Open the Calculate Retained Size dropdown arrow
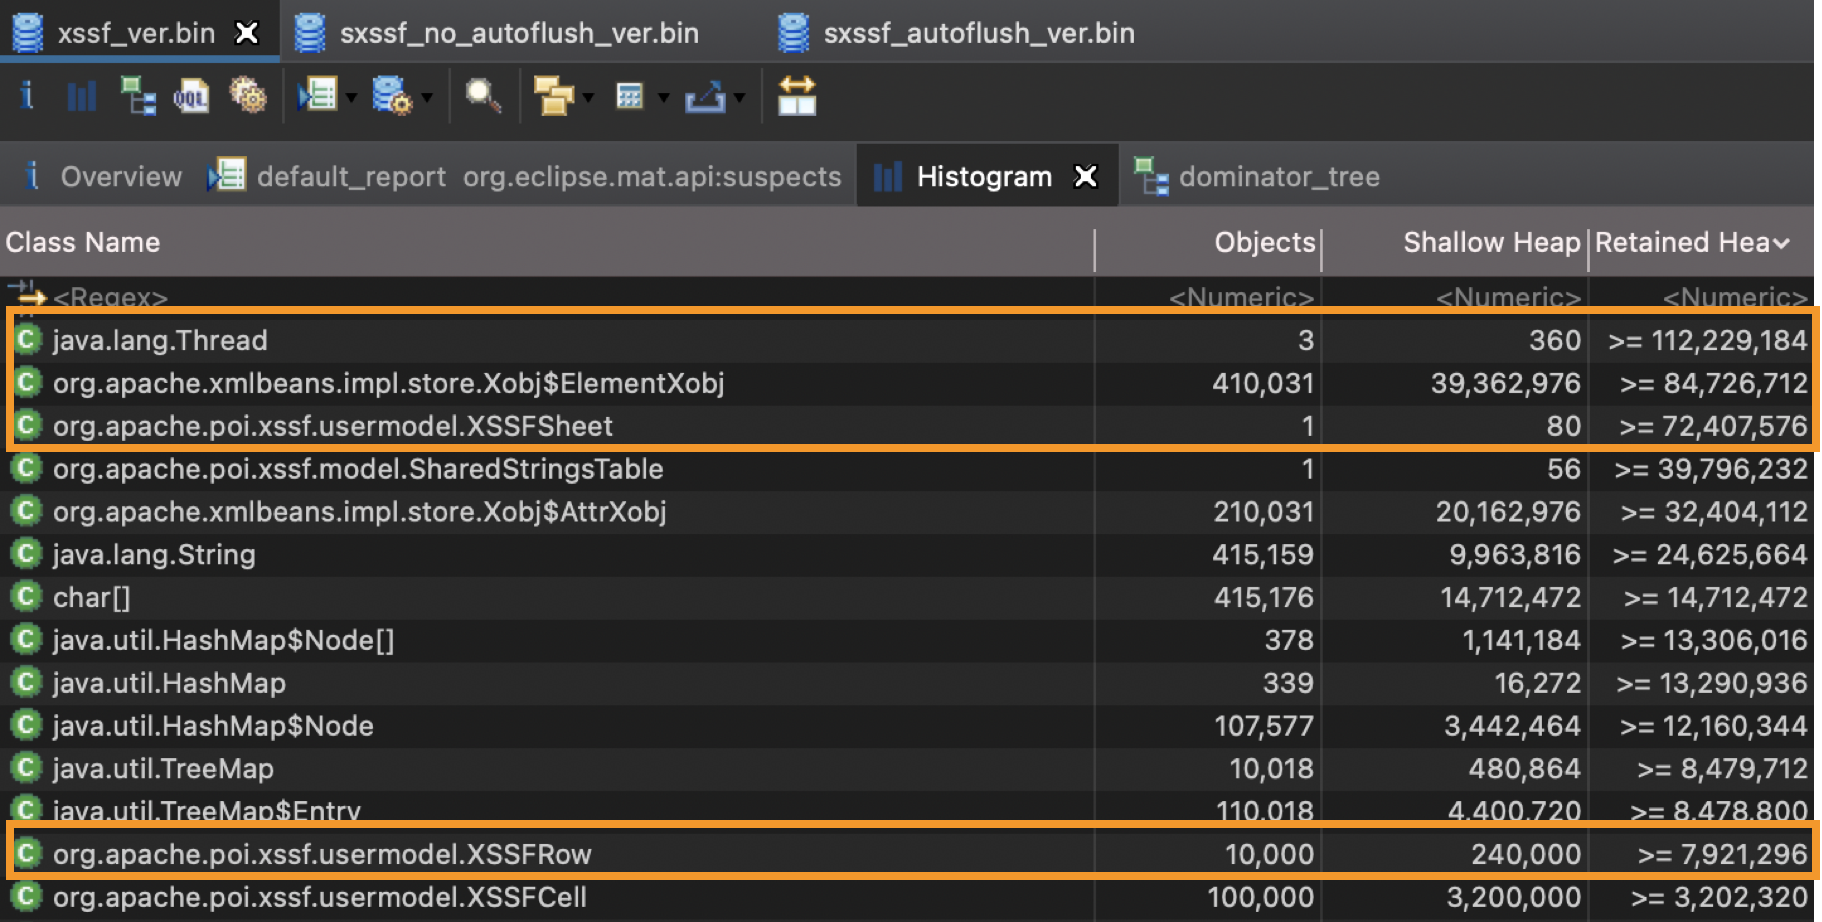The width and height of the screenshot is (1822, 922). pos(663,98)
